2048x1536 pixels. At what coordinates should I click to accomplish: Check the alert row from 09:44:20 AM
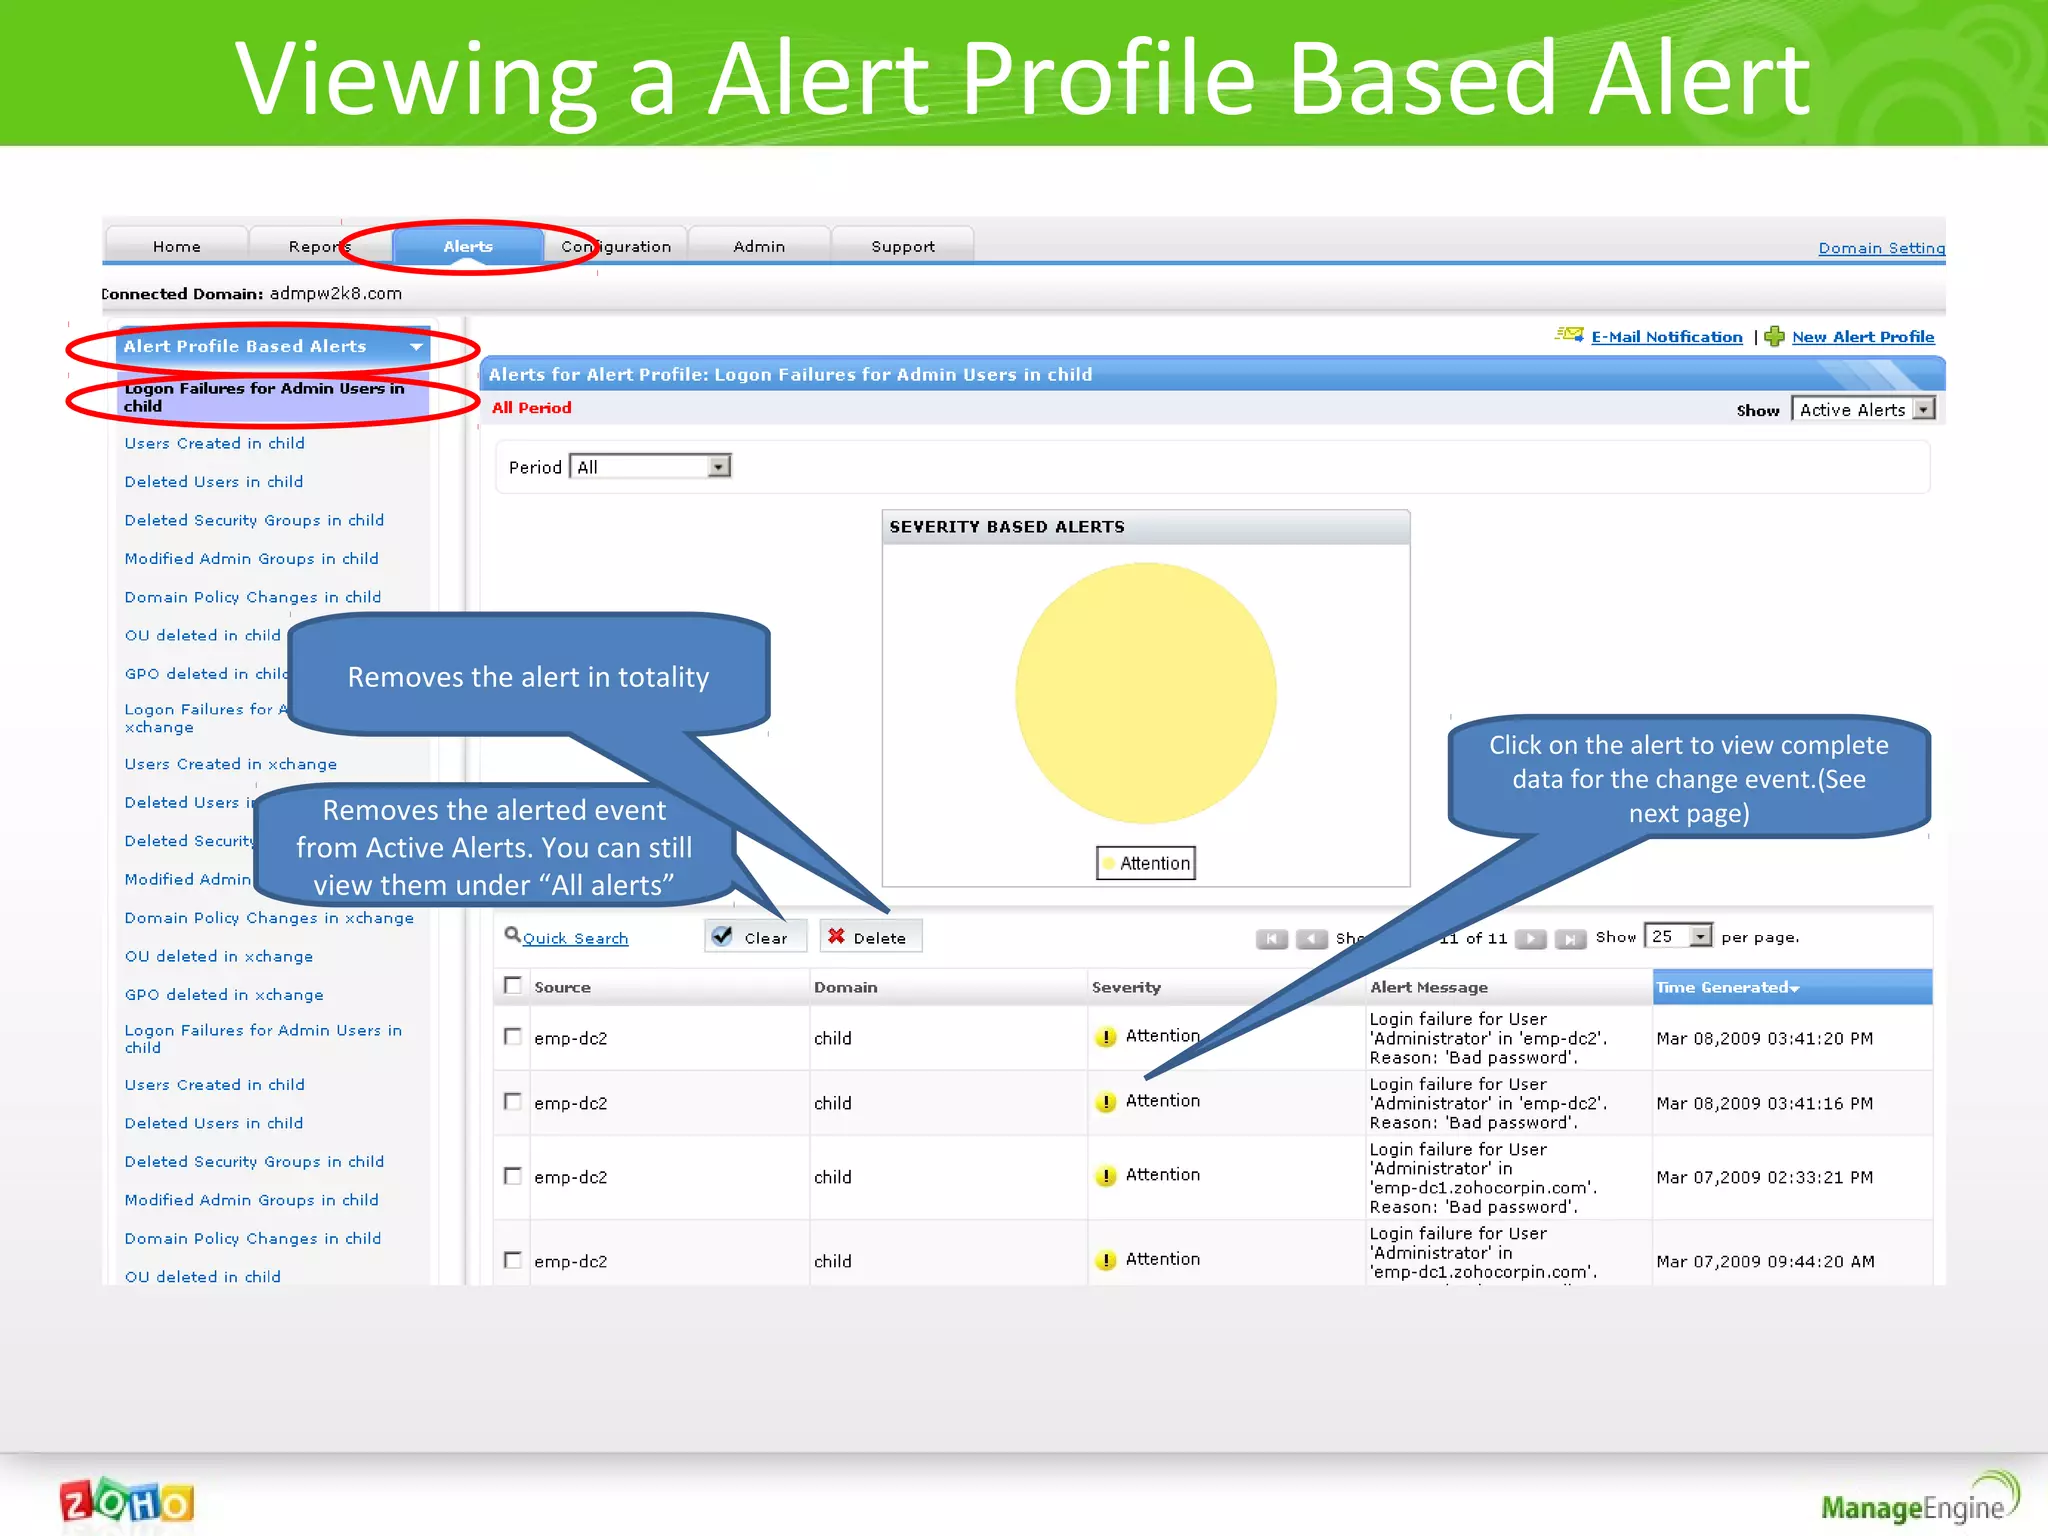(x=513, y=1260)
